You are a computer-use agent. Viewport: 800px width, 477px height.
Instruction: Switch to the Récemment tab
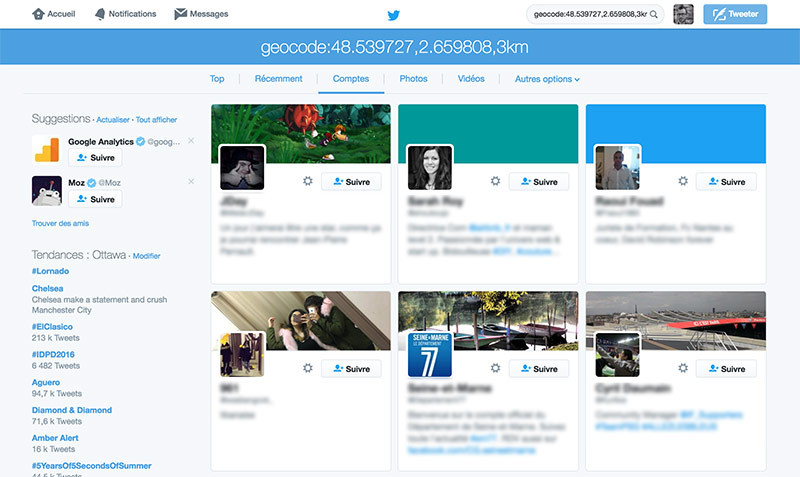tap(279, 79)
